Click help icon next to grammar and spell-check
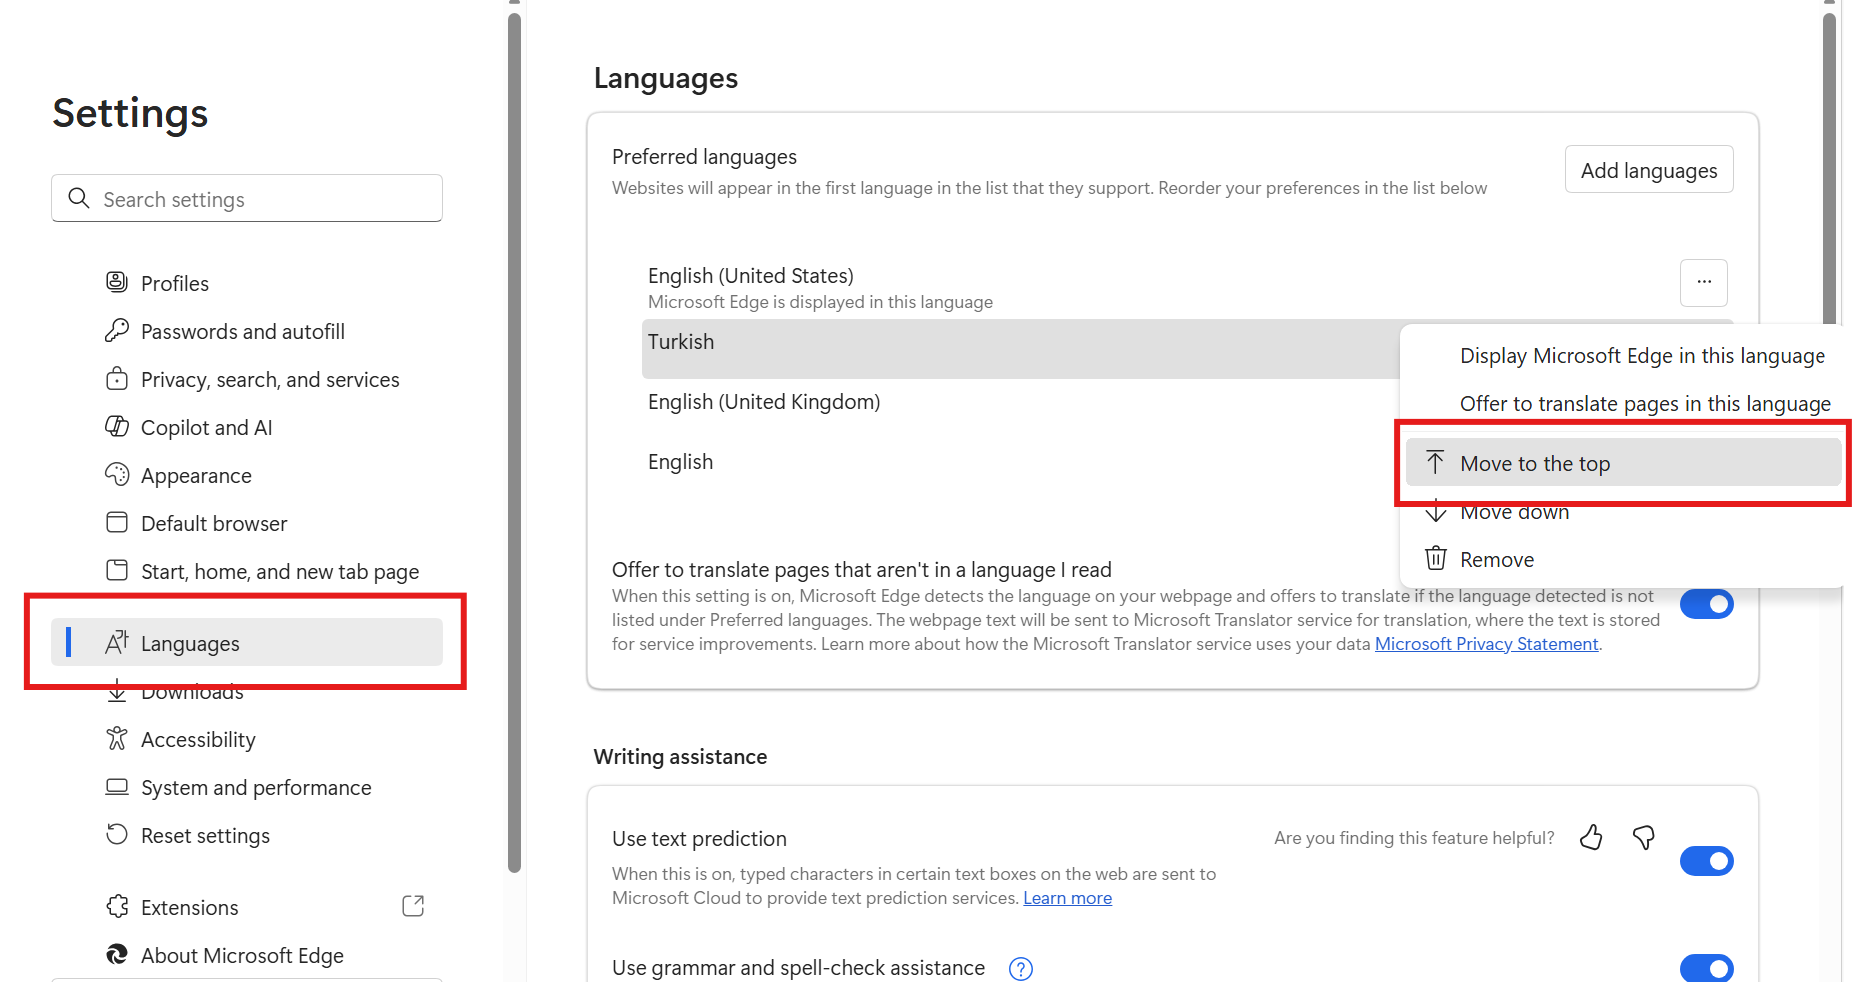 (x=1021, y=968)
